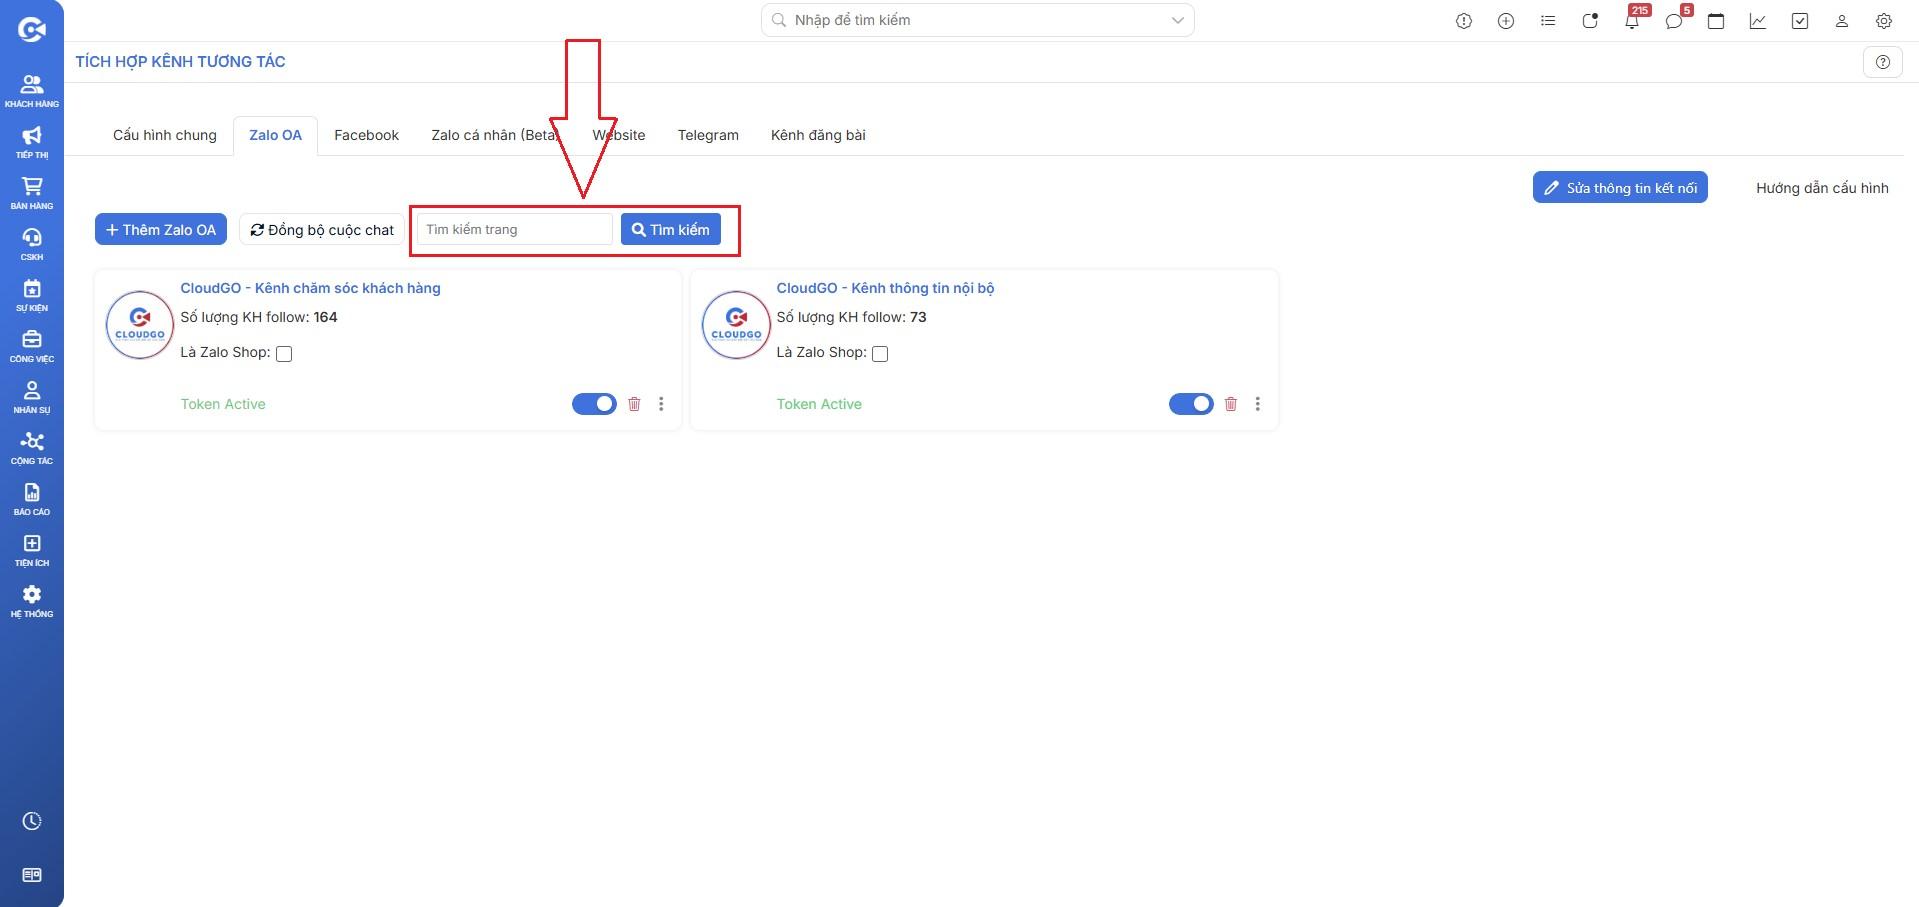Viewport: 1919px width, 907px height.
Task: Click the help question mark button
Action: click(1883, 62)
